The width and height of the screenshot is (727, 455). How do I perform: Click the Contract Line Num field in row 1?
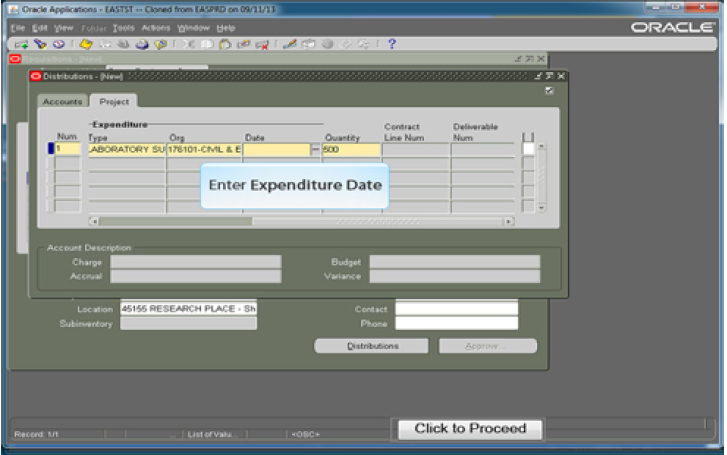pyautogui.click(x=416, y=149)
